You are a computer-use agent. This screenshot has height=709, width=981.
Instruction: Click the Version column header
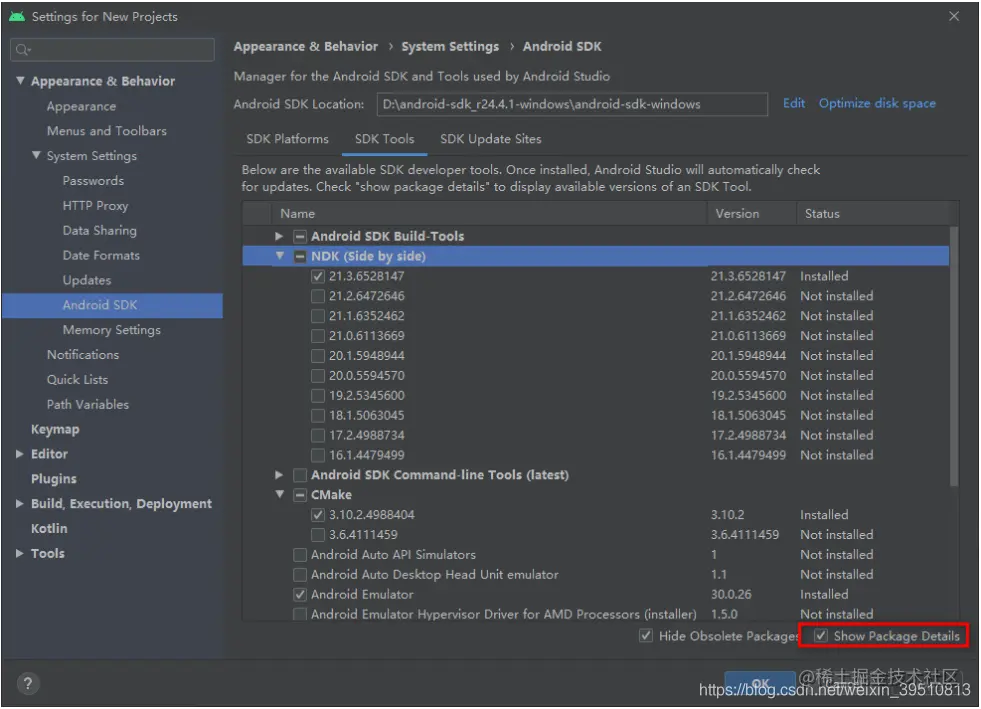tap(752, 213)
